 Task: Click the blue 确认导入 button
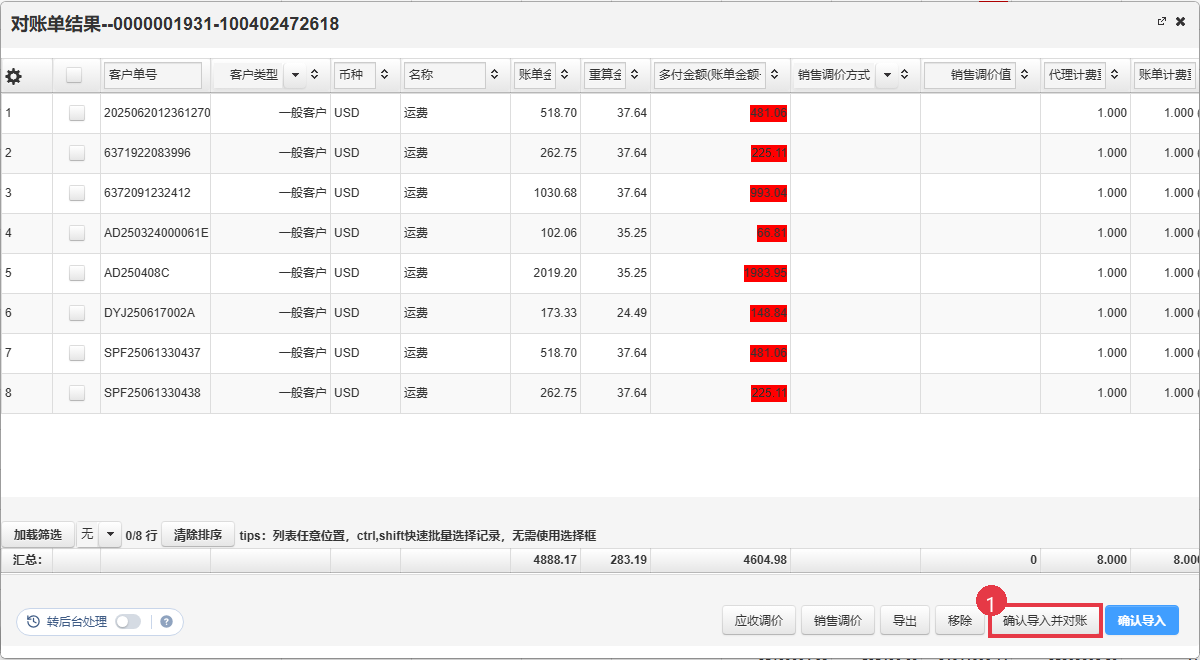(1142, 620)
